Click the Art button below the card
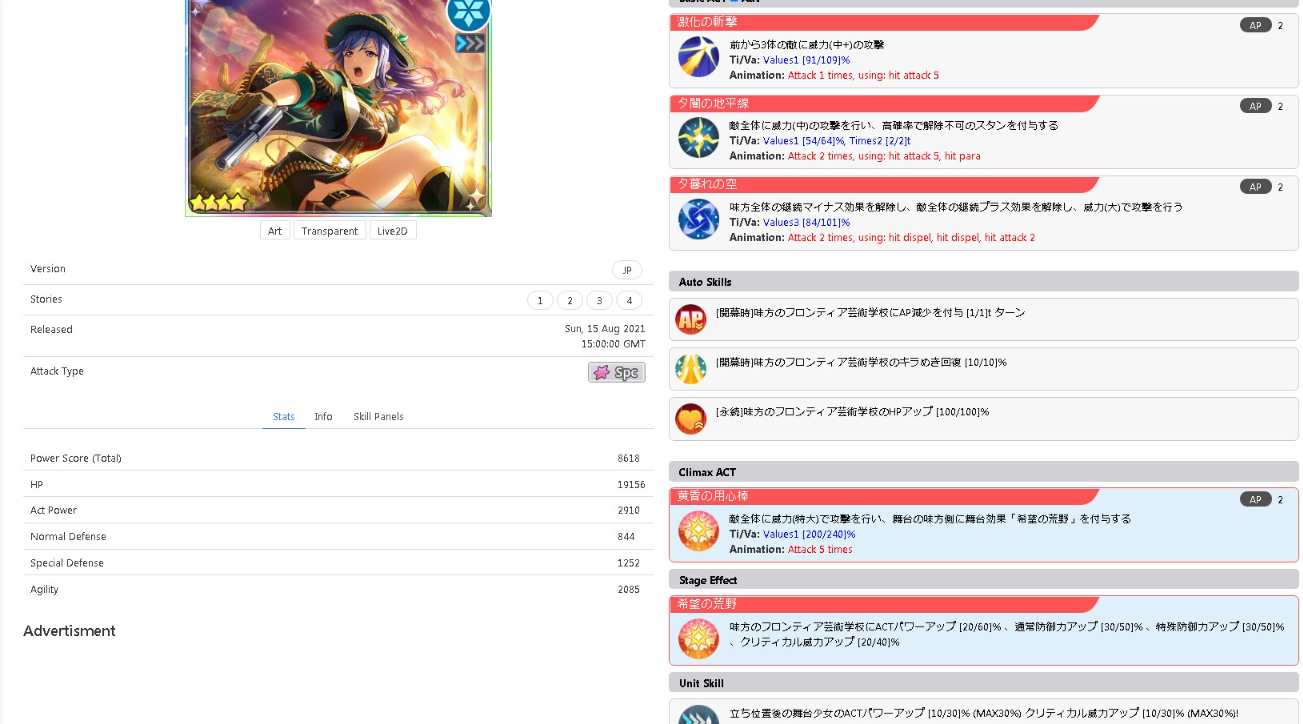Screen dimensions: 1303x724 (x=275, y=231)
